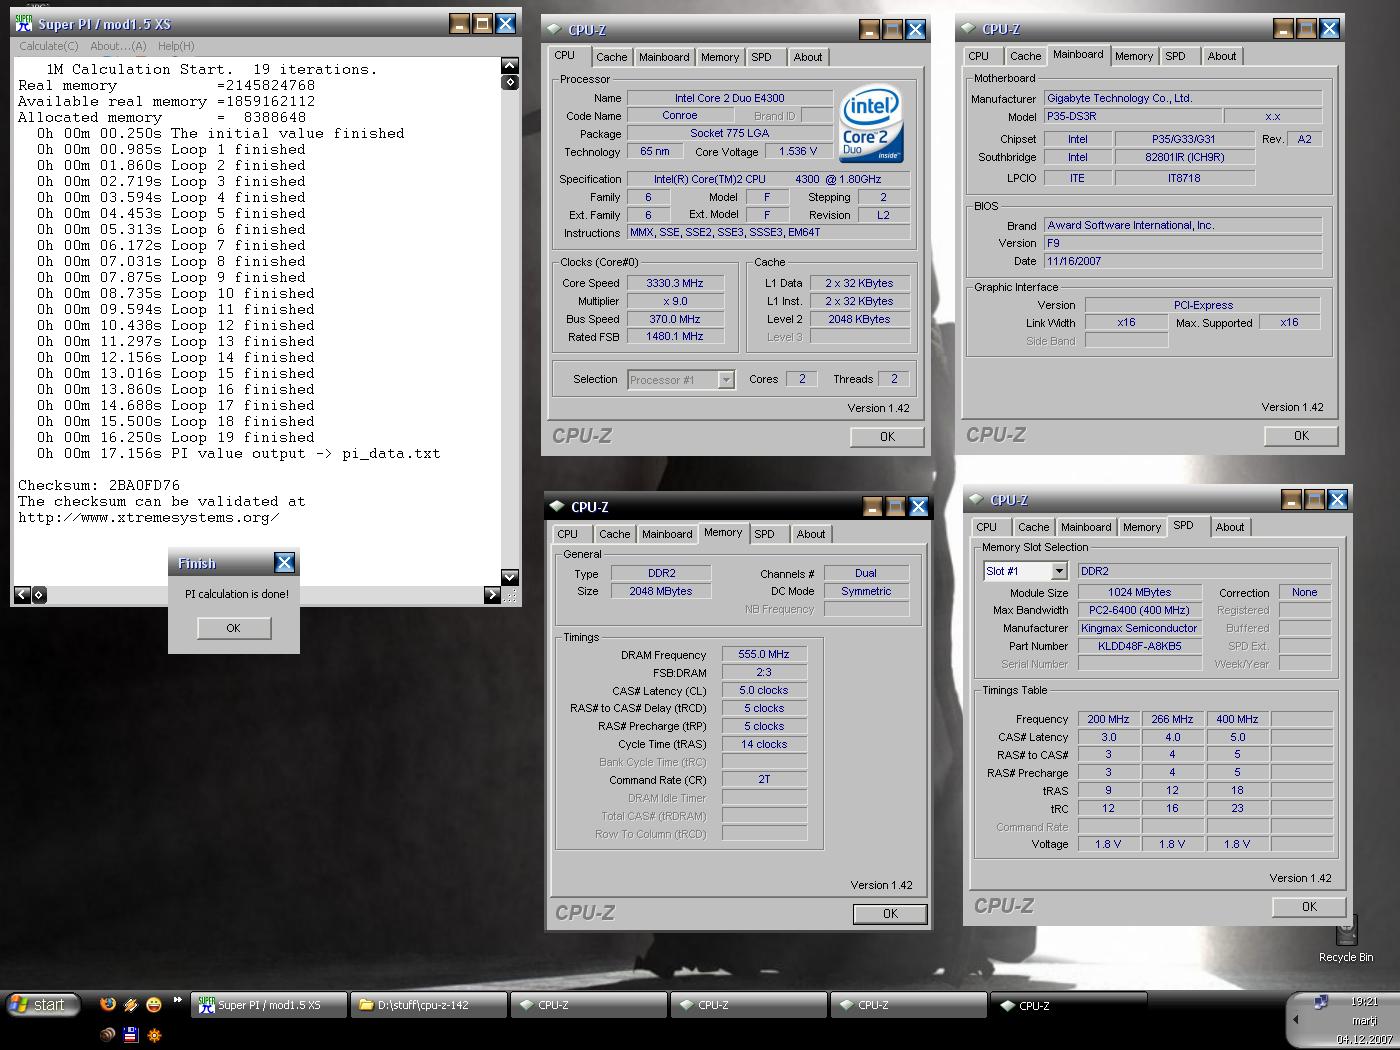Open Memory tab in CPU-Z SPD window
The height and width of the screenshot is (1050, 1400).
click(x=1142, y=527)
